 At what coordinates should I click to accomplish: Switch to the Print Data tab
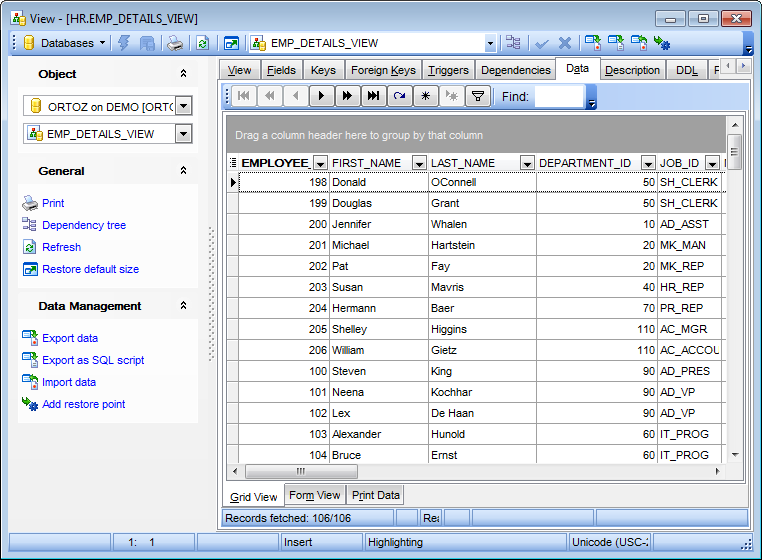pyautogui.click(x=376, y=495)
